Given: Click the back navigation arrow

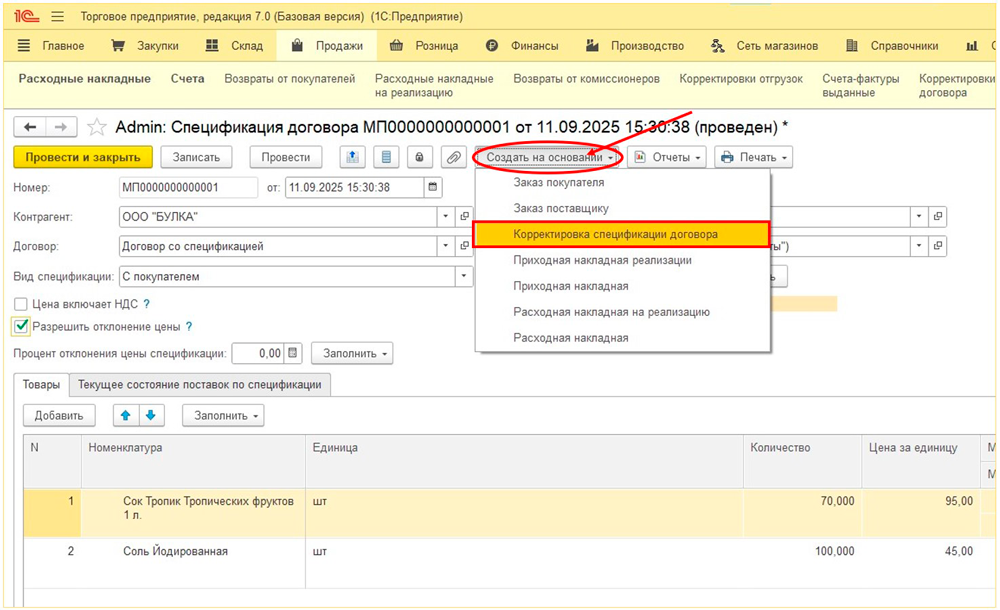Looking at the screenshot, I should coord(30,127).
